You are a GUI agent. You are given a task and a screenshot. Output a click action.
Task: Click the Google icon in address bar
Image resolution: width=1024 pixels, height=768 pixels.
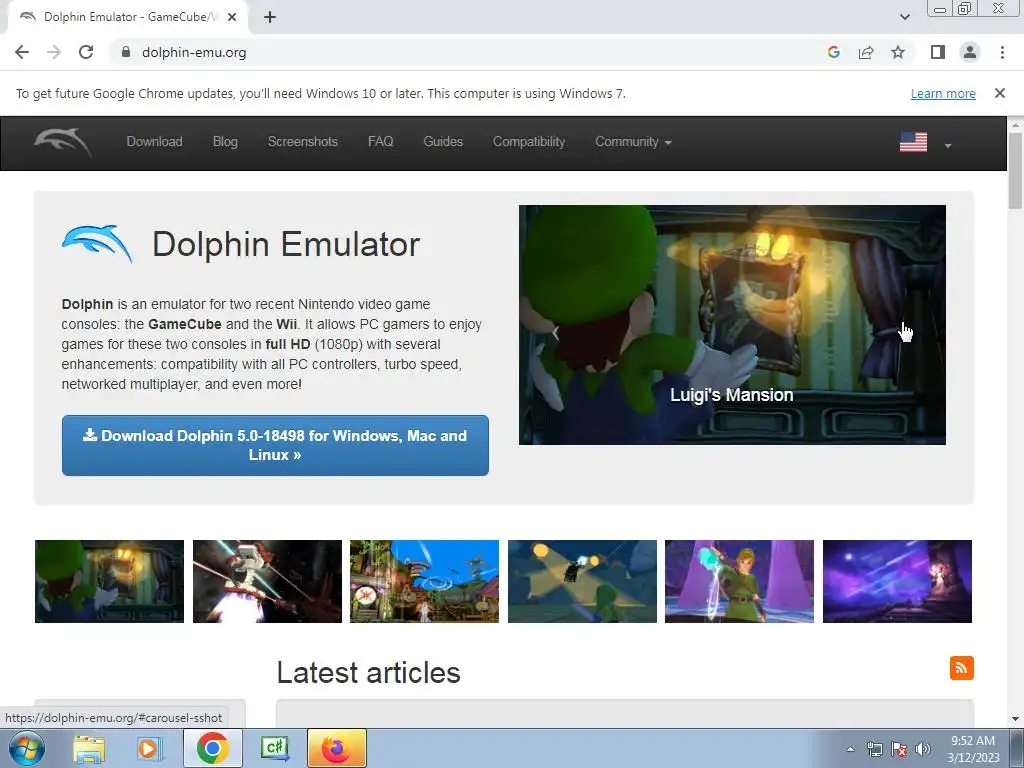click(x=833, y=52)
